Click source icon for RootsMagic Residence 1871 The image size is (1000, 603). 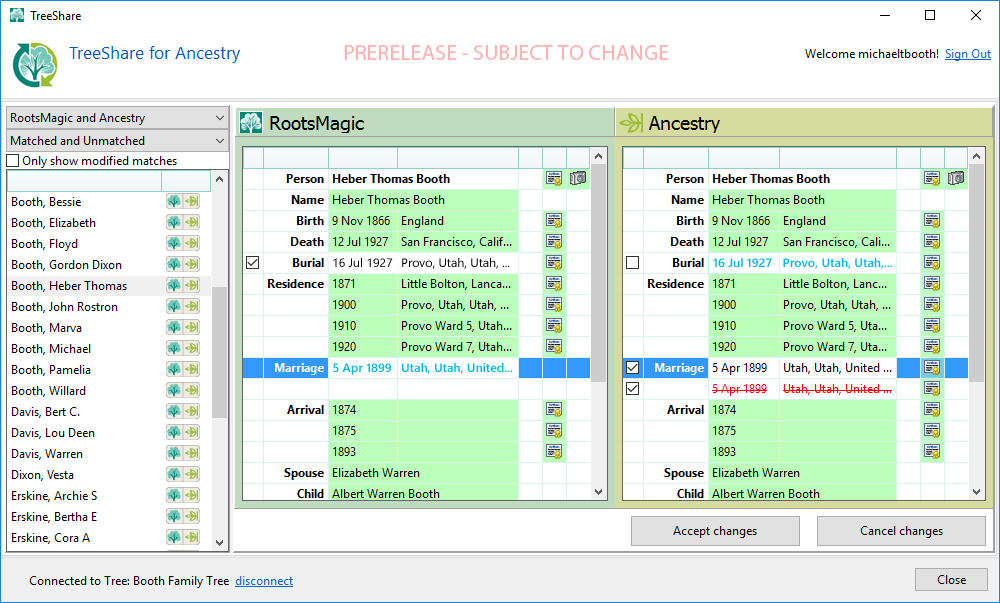click(554, 284)
